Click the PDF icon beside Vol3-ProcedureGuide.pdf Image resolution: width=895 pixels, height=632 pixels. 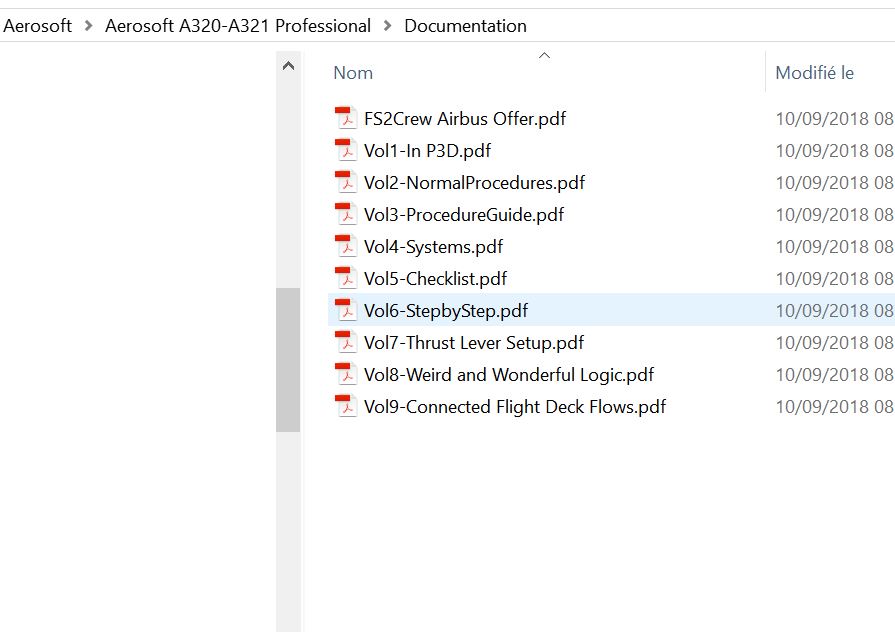tap(345, 214)
